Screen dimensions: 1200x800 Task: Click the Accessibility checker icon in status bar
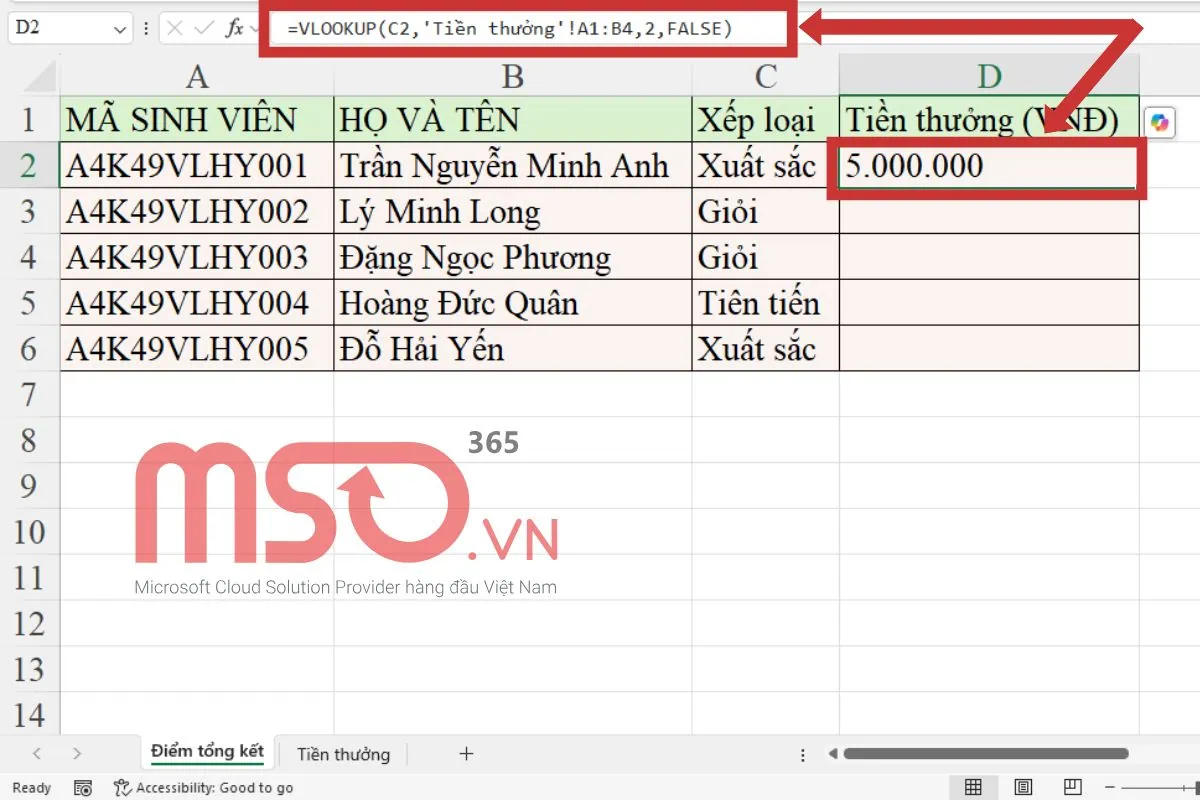121,787
